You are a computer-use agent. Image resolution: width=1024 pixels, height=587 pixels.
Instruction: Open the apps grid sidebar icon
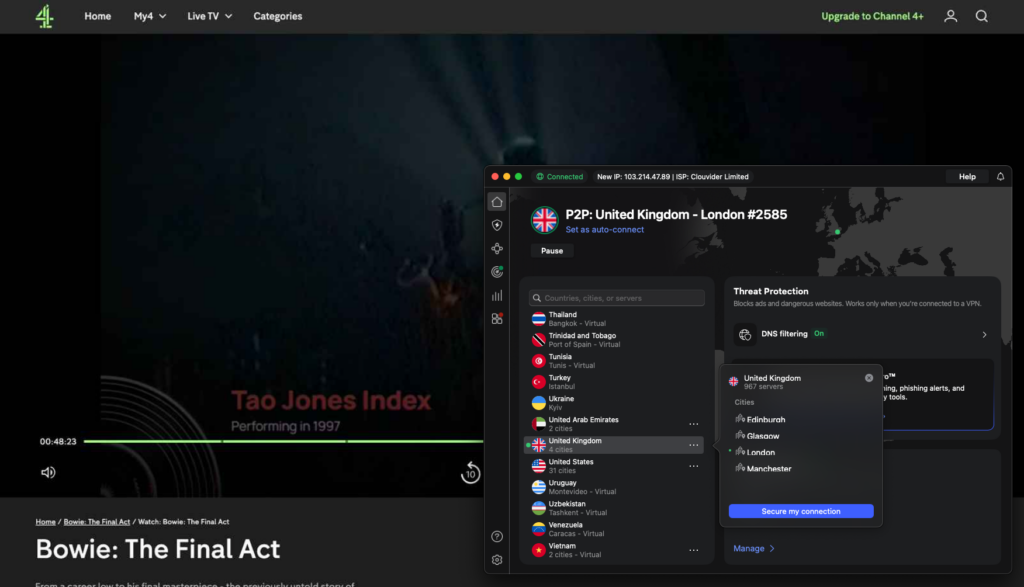tap(497, 319)
